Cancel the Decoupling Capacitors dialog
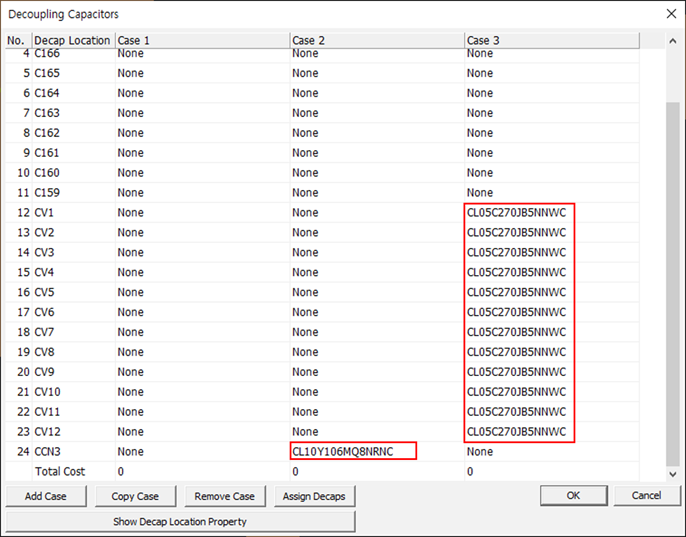Screen dimensions: 686x537 click(x=646, y=496)
